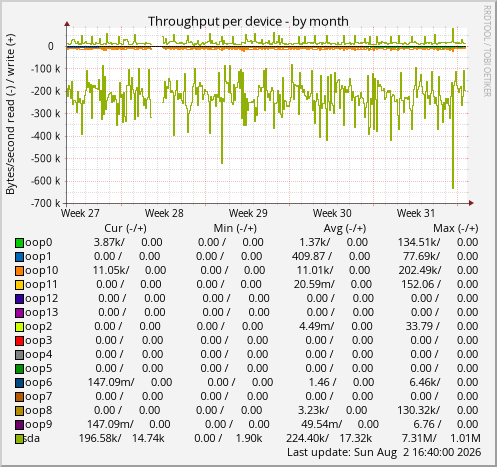Click the 'Week 29' x-axis label

pyautogui.click(x=248, y=213)
